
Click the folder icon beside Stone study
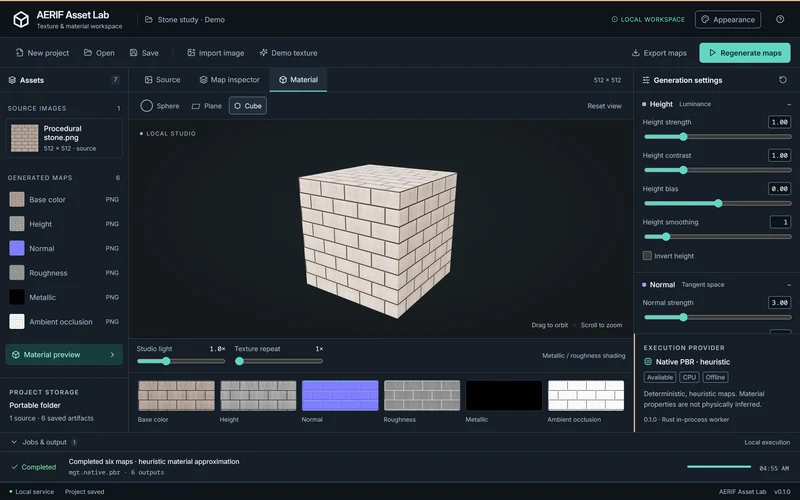pyautogui.click(x=148, y=19)
